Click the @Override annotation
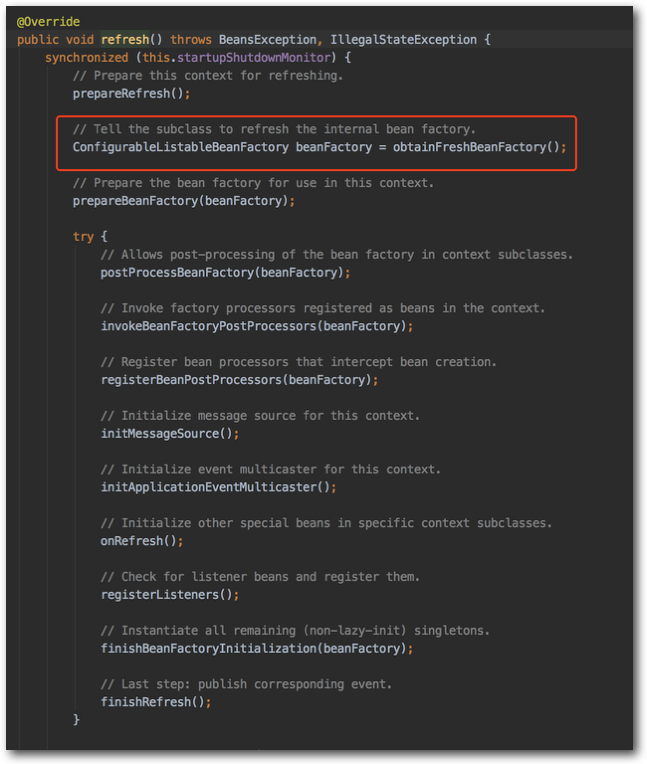Screen dimensions: 647x764 pos(48,21)
